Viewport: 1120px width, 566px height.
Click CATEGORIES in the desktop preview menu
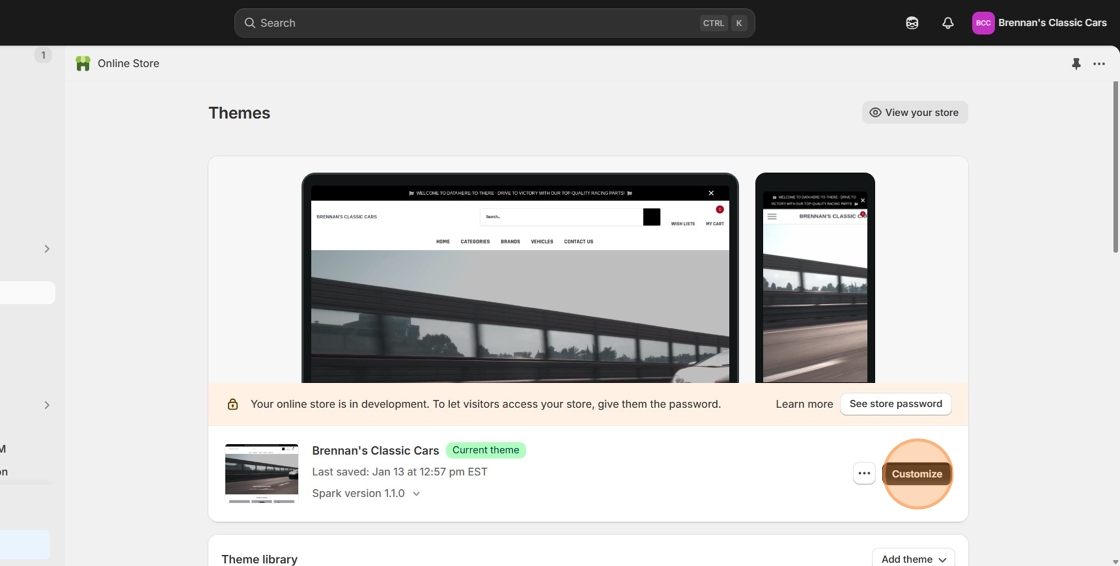475,242
